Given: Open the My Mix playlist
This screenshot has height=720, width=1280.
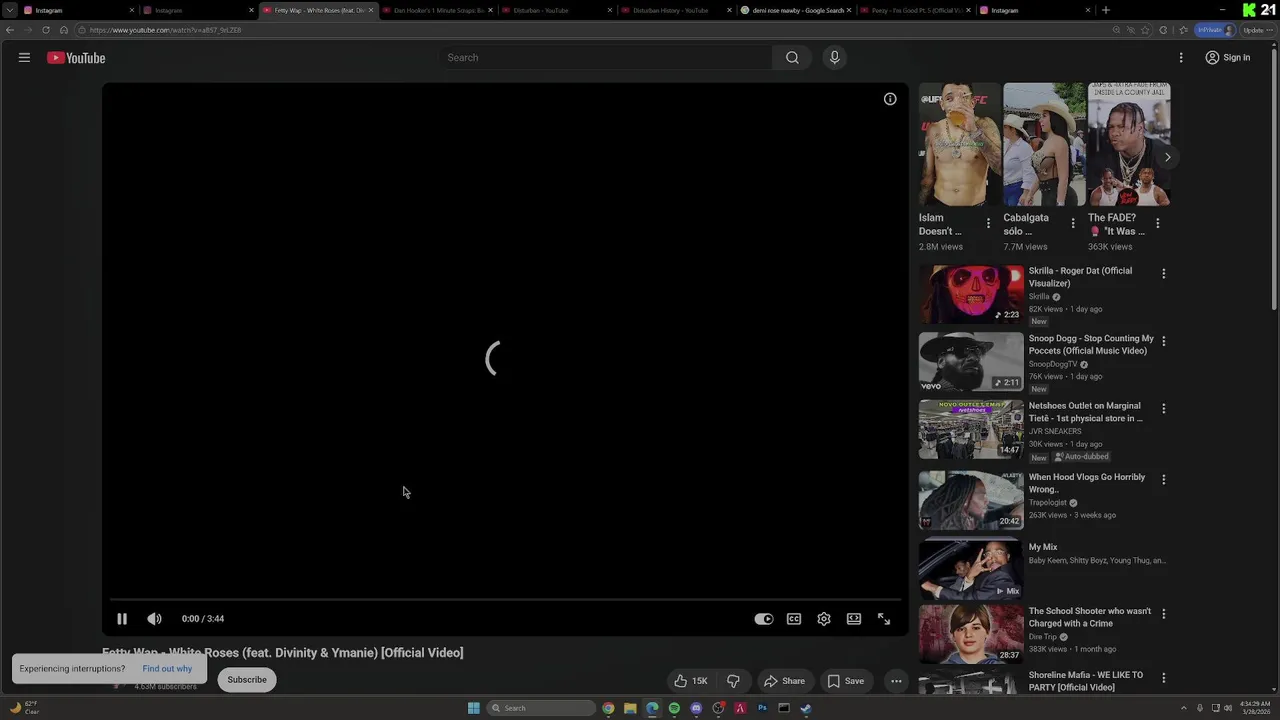Looking at the screenshot, I should [x=971, y=568].
